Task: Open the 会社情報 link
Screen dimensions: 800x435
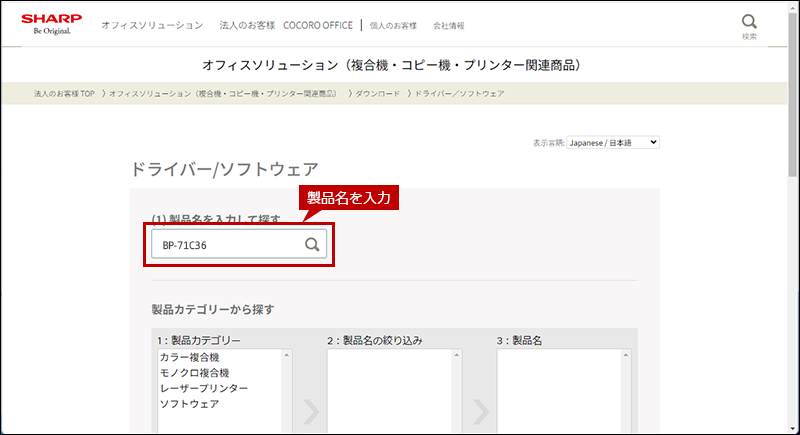Action: click(448, 25)
